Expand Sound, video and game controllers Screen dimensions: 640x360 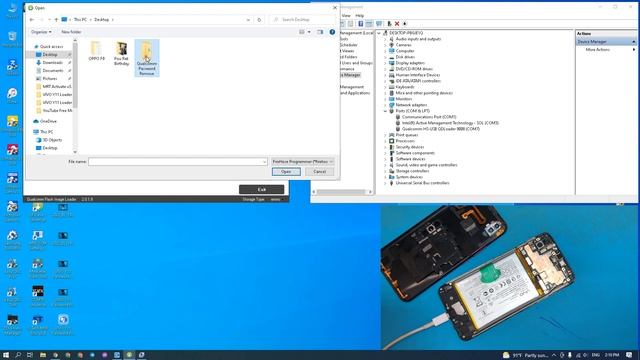(x=385, y=165)
